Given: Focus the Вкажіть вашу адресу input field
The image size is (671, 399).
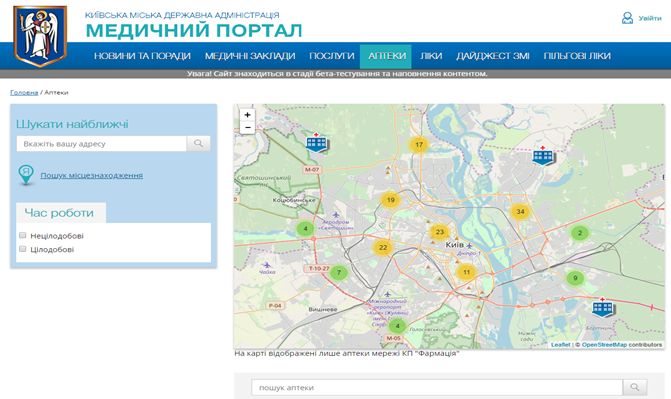Looking at the screenshot, I should 101,143.
